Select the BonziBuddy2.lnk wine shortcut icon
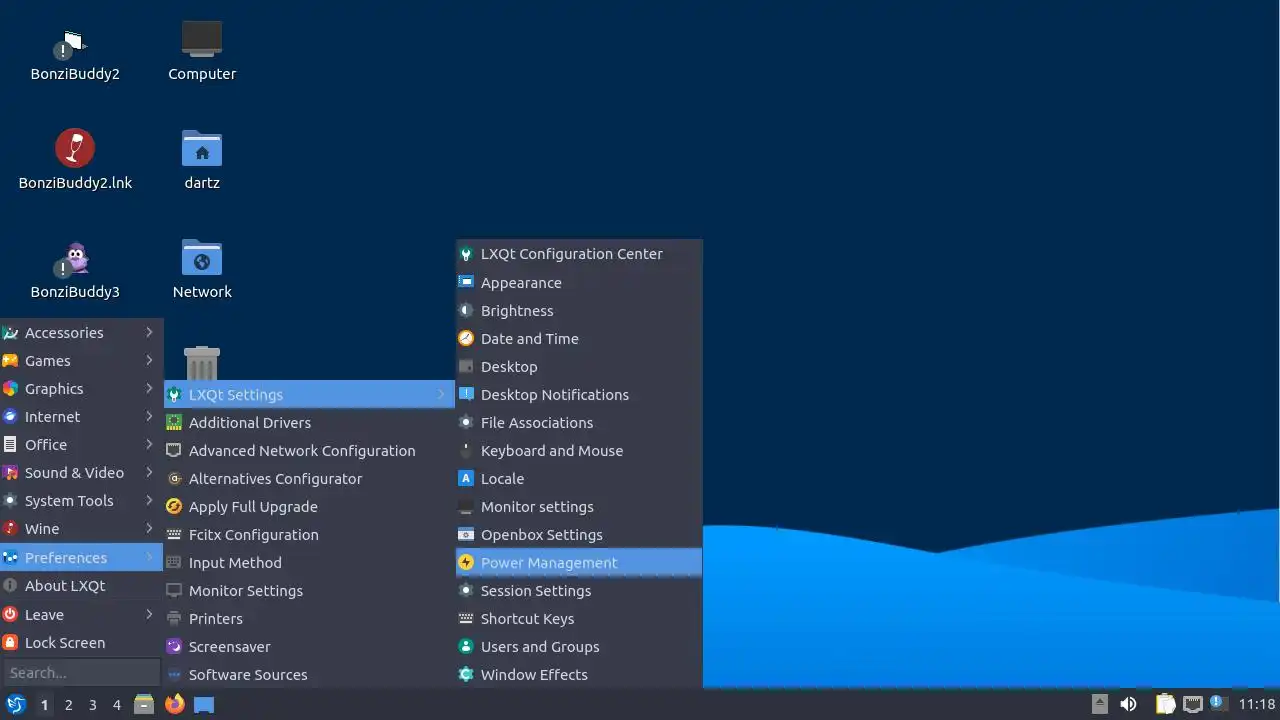This screenshot has height=720, width=1280. [75, 149]
